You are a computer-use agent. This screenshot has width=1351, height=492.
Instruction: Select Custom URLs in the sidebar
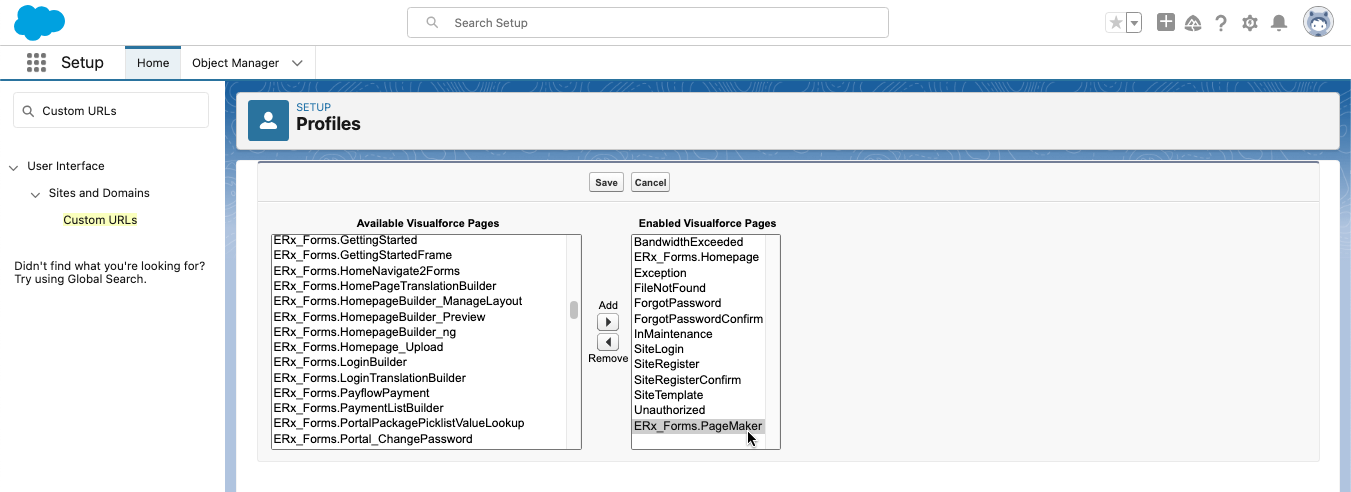[100, 220]
